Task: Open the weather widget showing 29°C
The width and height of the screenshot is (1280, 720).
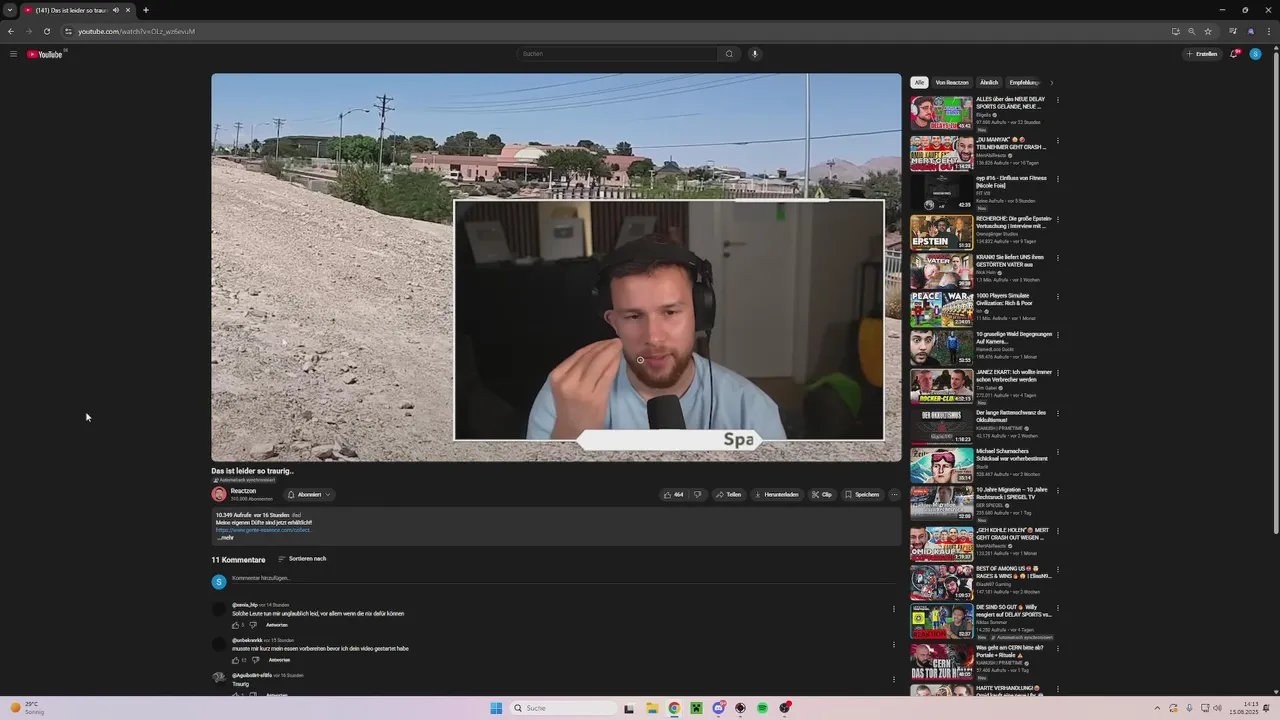Action: click(x=27, y=708)
